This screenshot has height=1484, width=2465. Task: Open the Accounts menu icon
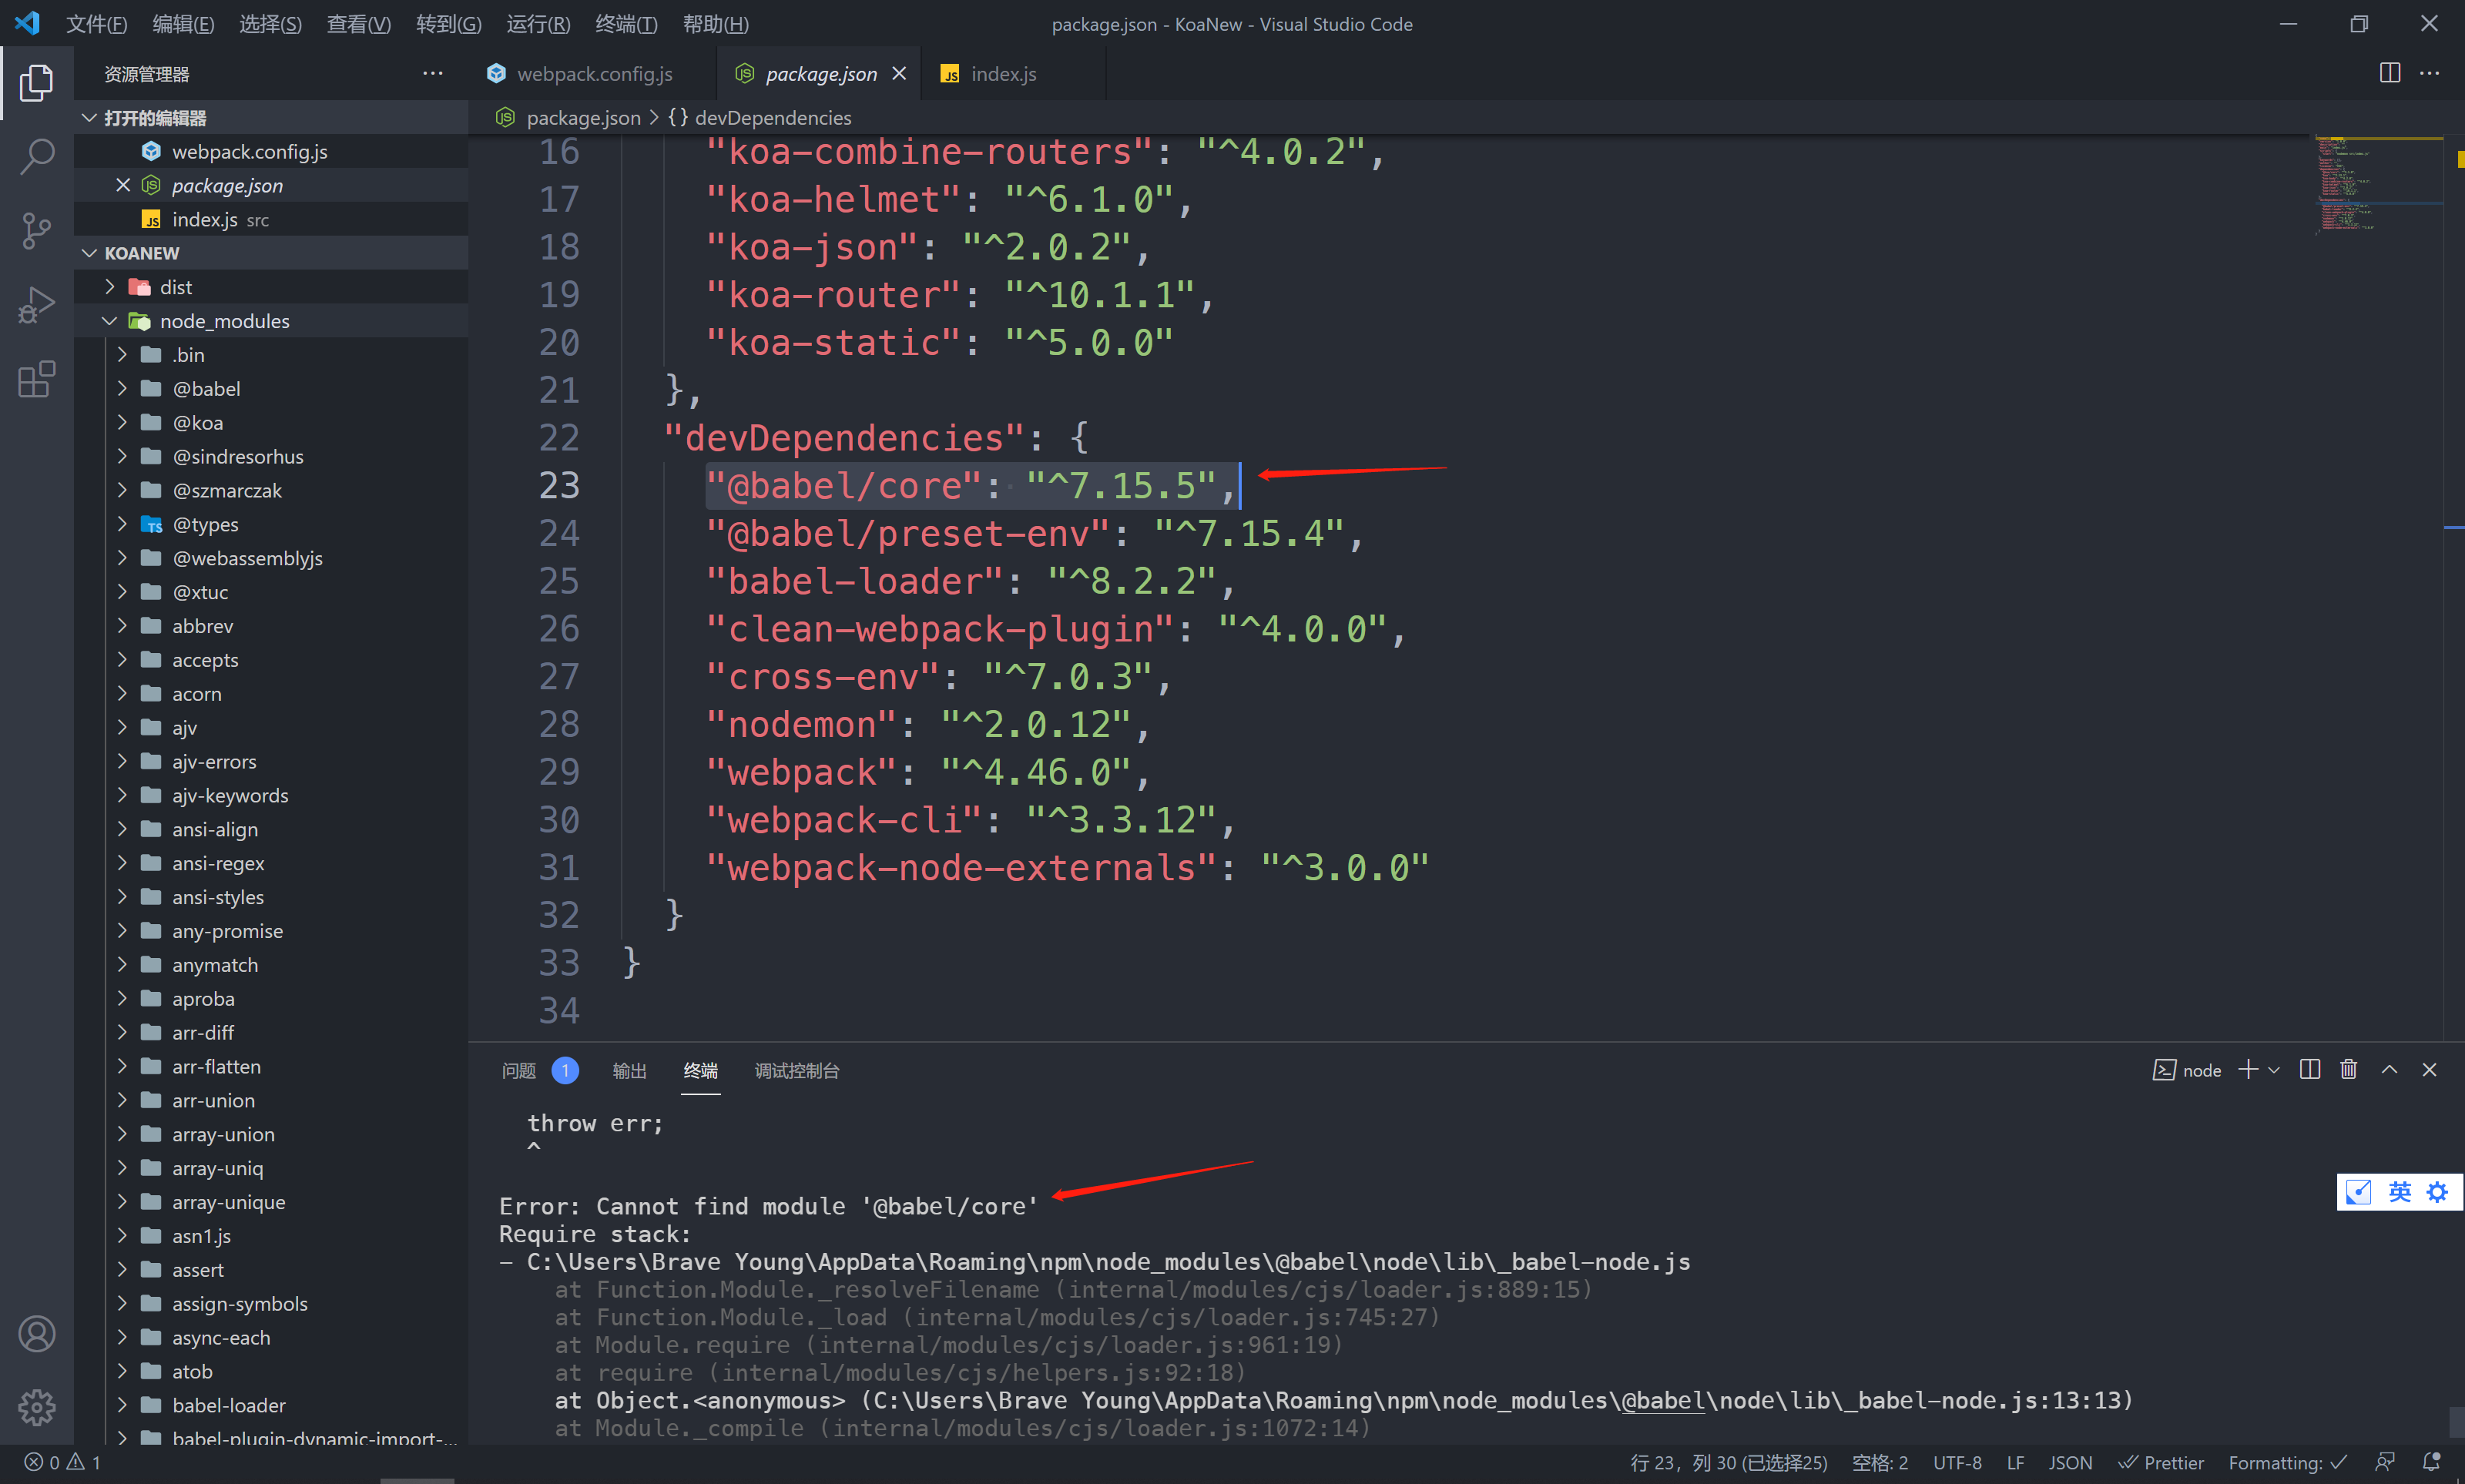36,1333
